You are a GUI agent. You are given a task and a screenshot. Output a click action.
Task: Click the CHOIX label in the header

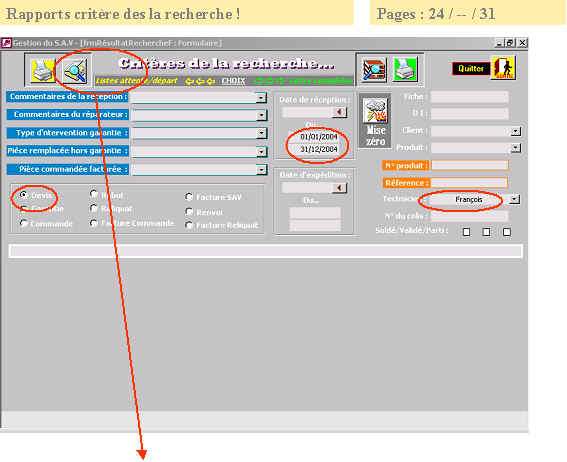point(233,81)
